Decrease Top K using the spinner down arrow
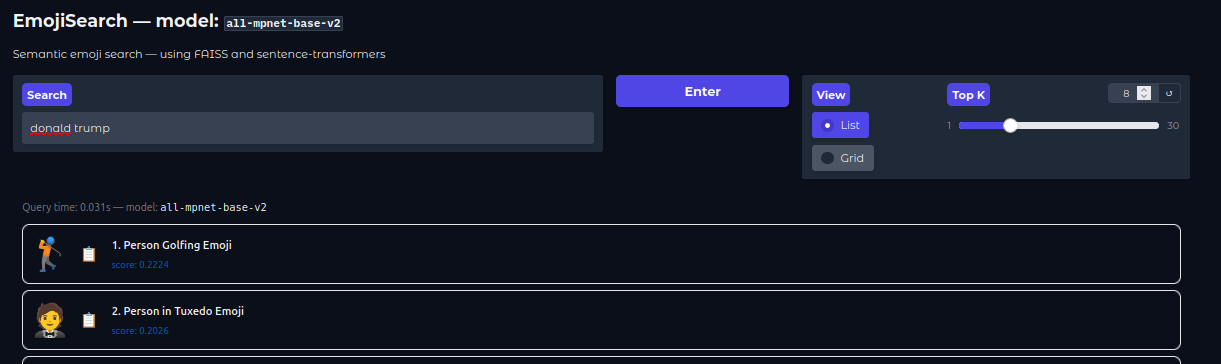The height and width of the screenshot is (364, 1221). click(x=1144, y=96)
